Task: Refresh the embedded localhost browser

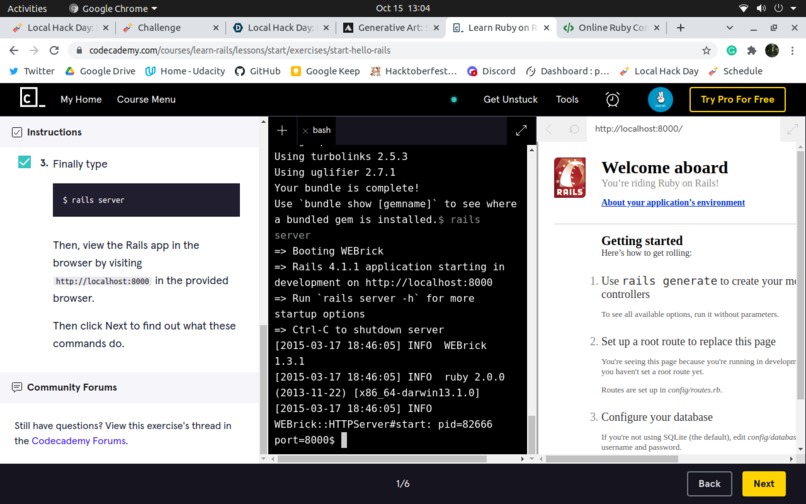Action: 574,129
